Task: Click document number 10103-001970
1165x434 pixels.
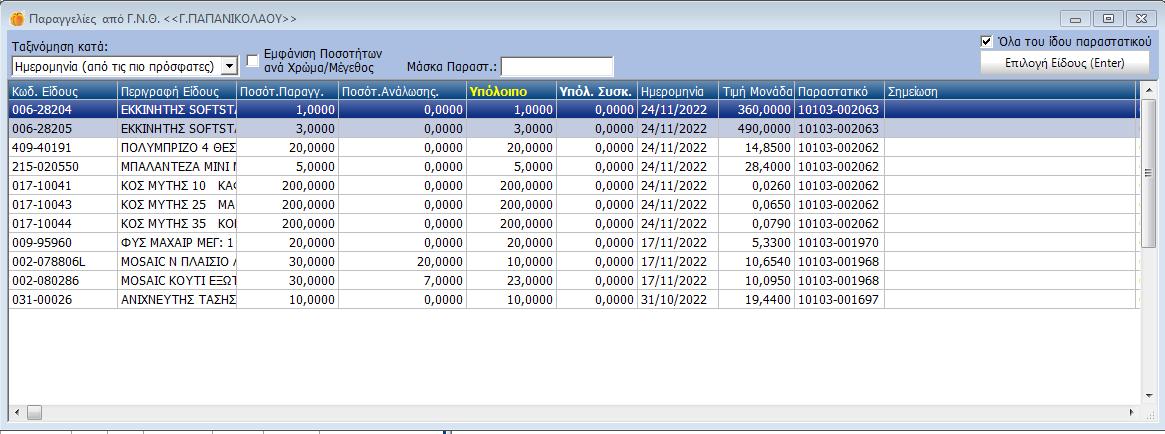Action: coord(838,242)
